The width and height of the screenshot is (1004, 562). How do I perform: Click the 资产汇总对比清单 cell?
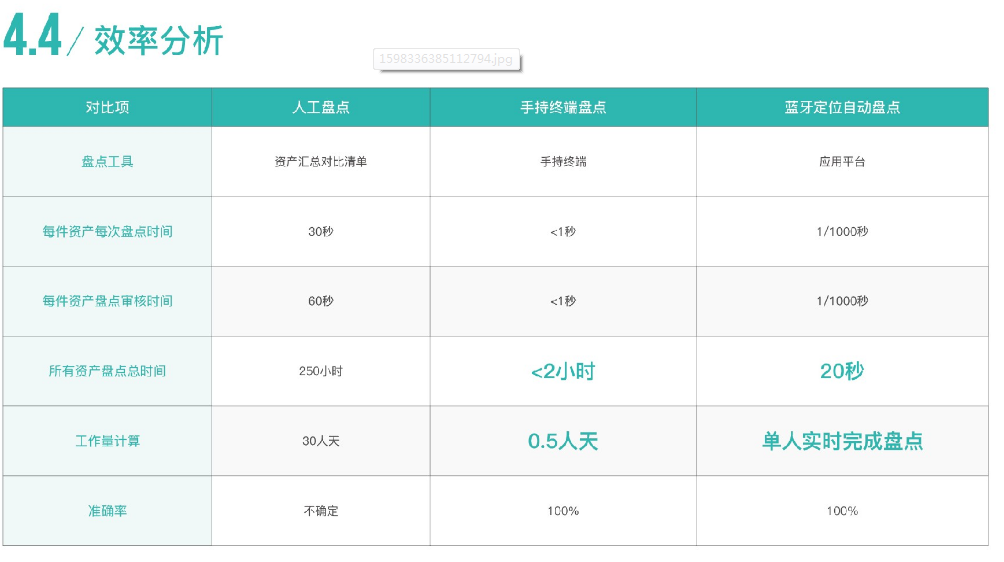point(321,162)
